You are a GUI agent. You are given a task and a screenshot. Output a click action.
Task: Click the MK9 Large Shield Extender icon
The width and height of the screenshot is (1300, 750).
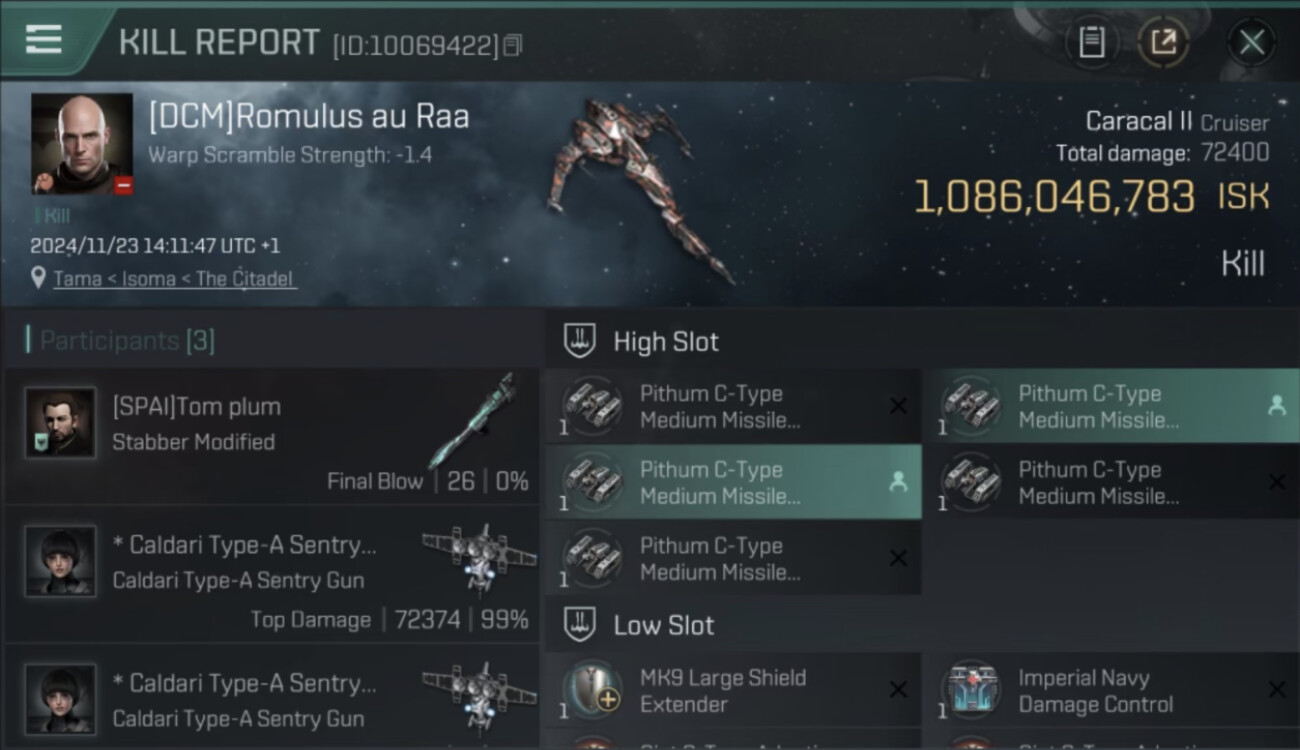(x=592, y=690)
